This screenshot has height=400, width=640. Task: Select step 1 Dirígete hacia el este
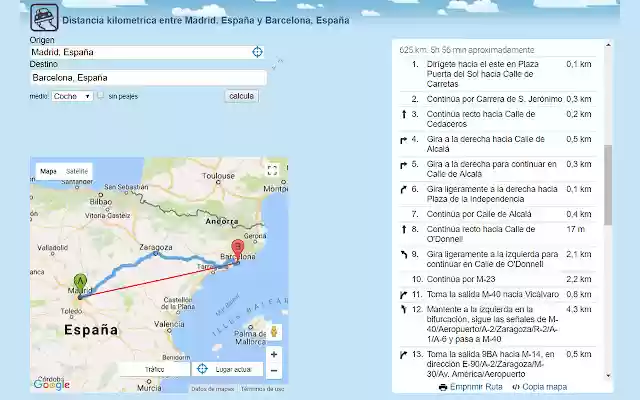pos(498,74)
